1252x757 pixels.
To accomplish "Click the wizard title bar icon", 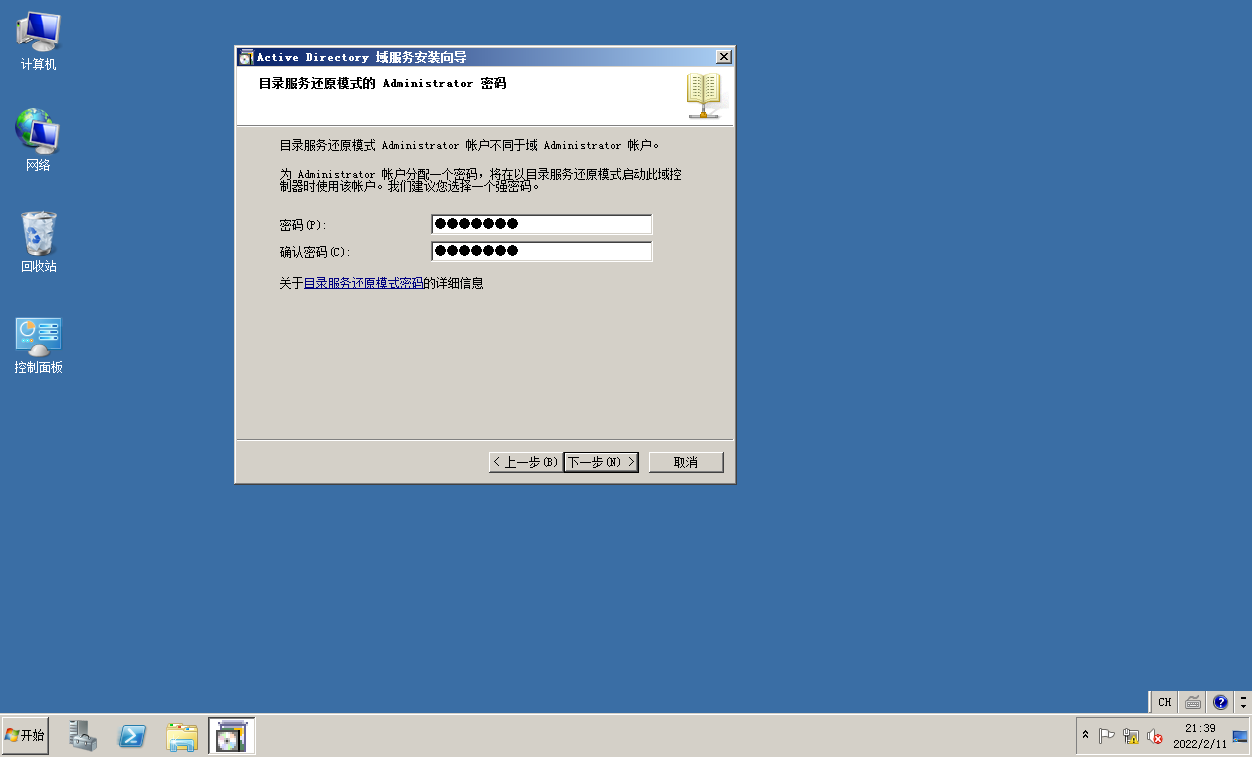I will (x=246, y=57).
